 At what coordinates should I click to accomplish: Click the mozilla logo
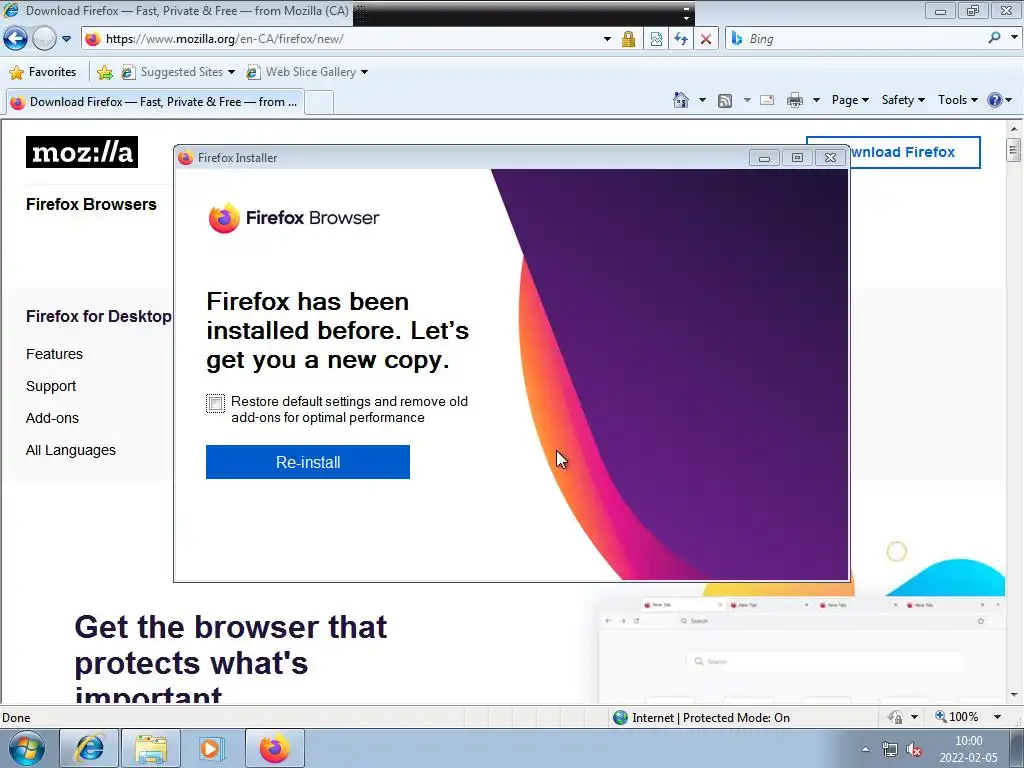[x=82, y=152]
